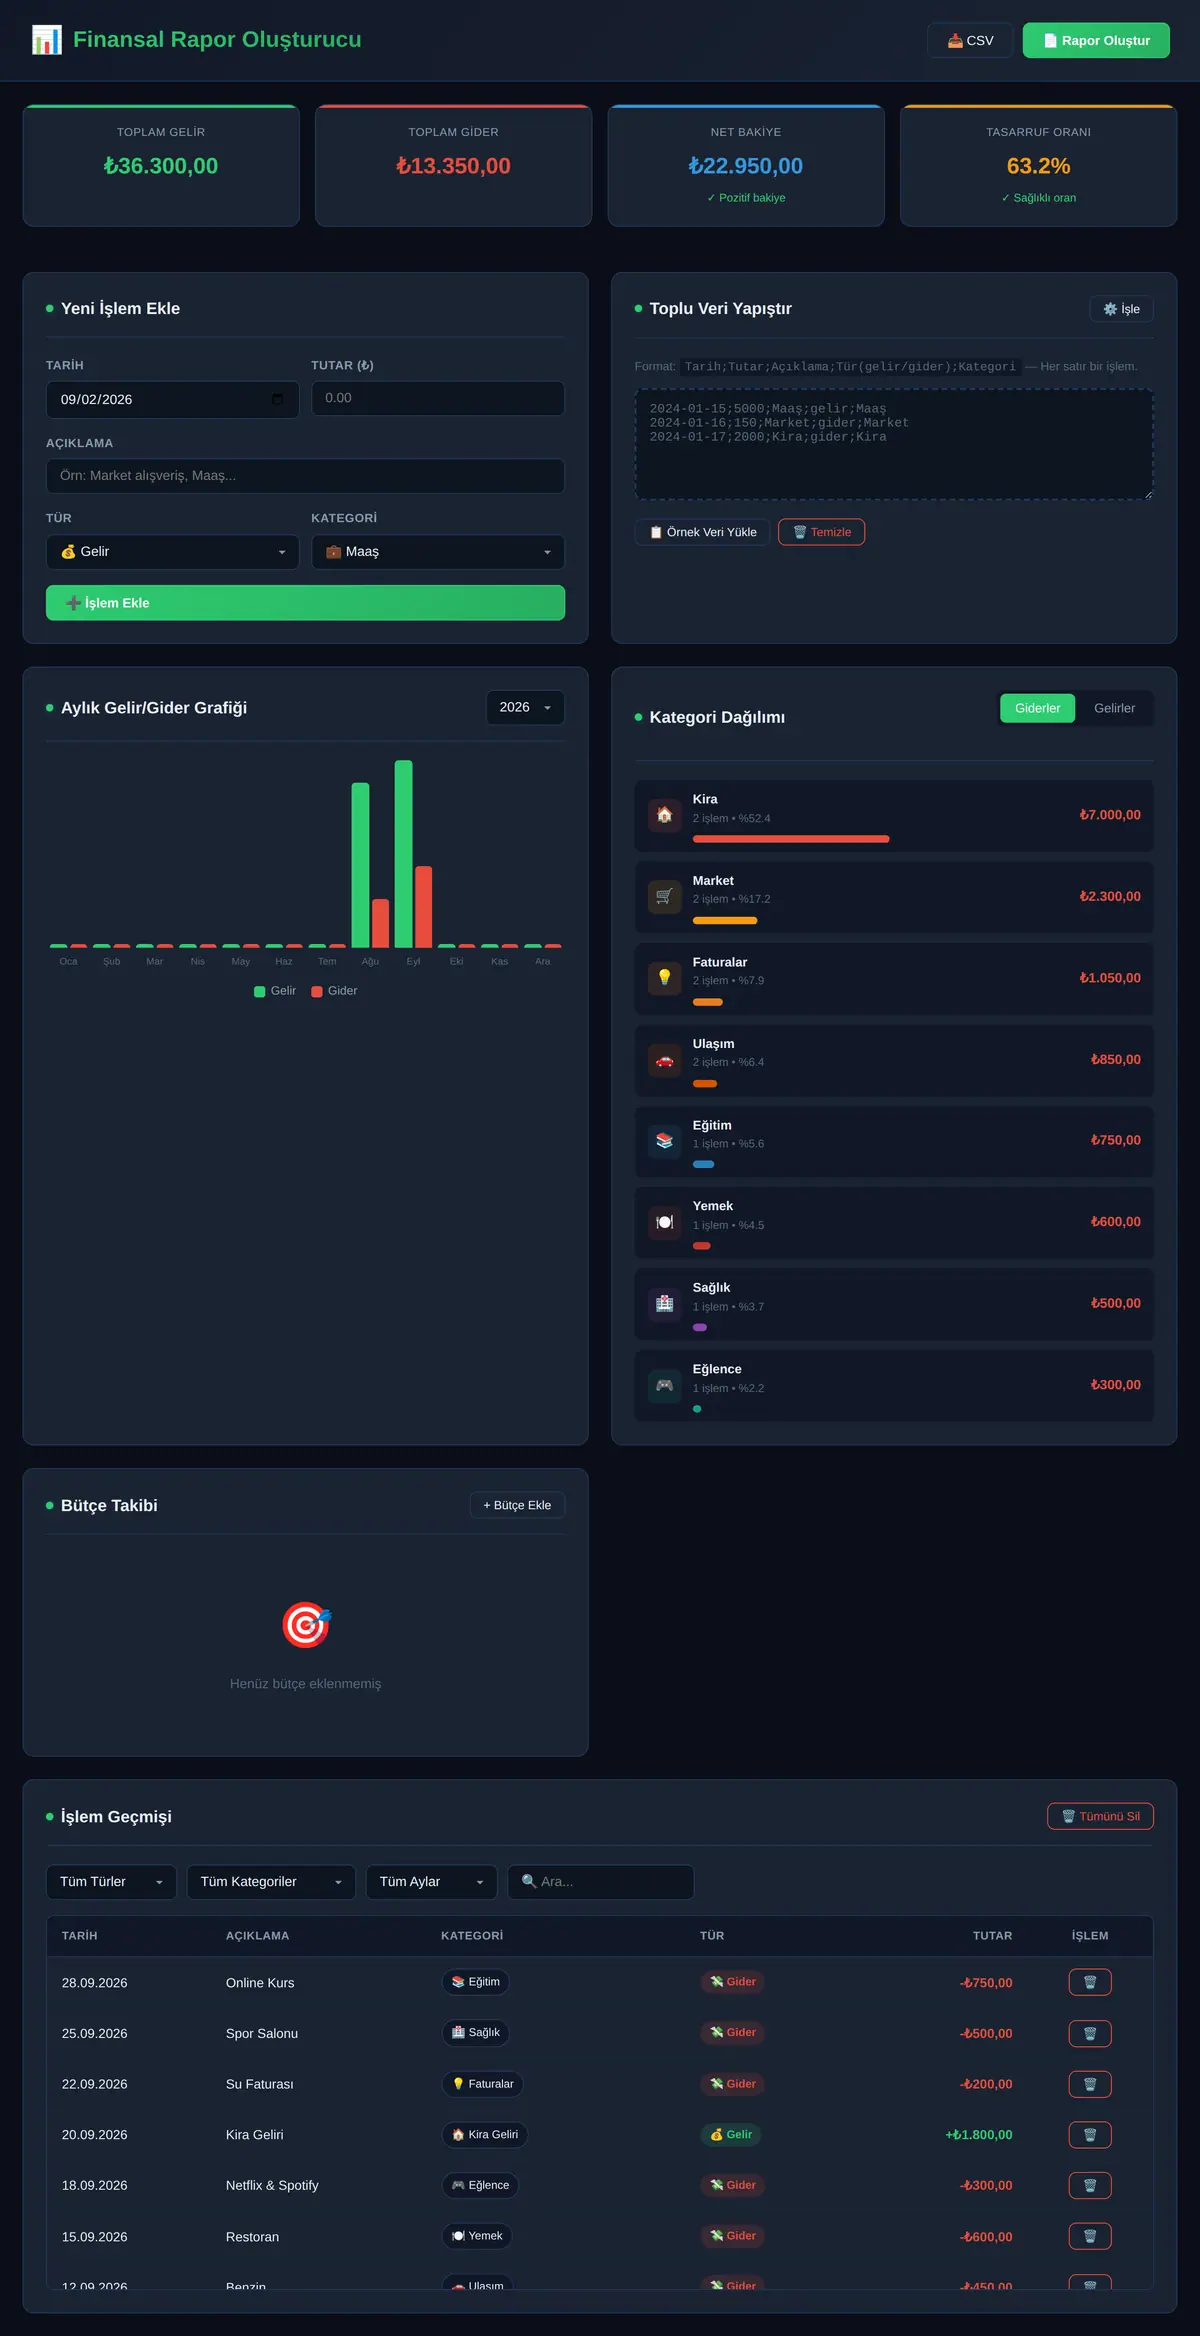Click the Market yellow progress bar
Screen dimensions: 1200x2336
[725, 920]
